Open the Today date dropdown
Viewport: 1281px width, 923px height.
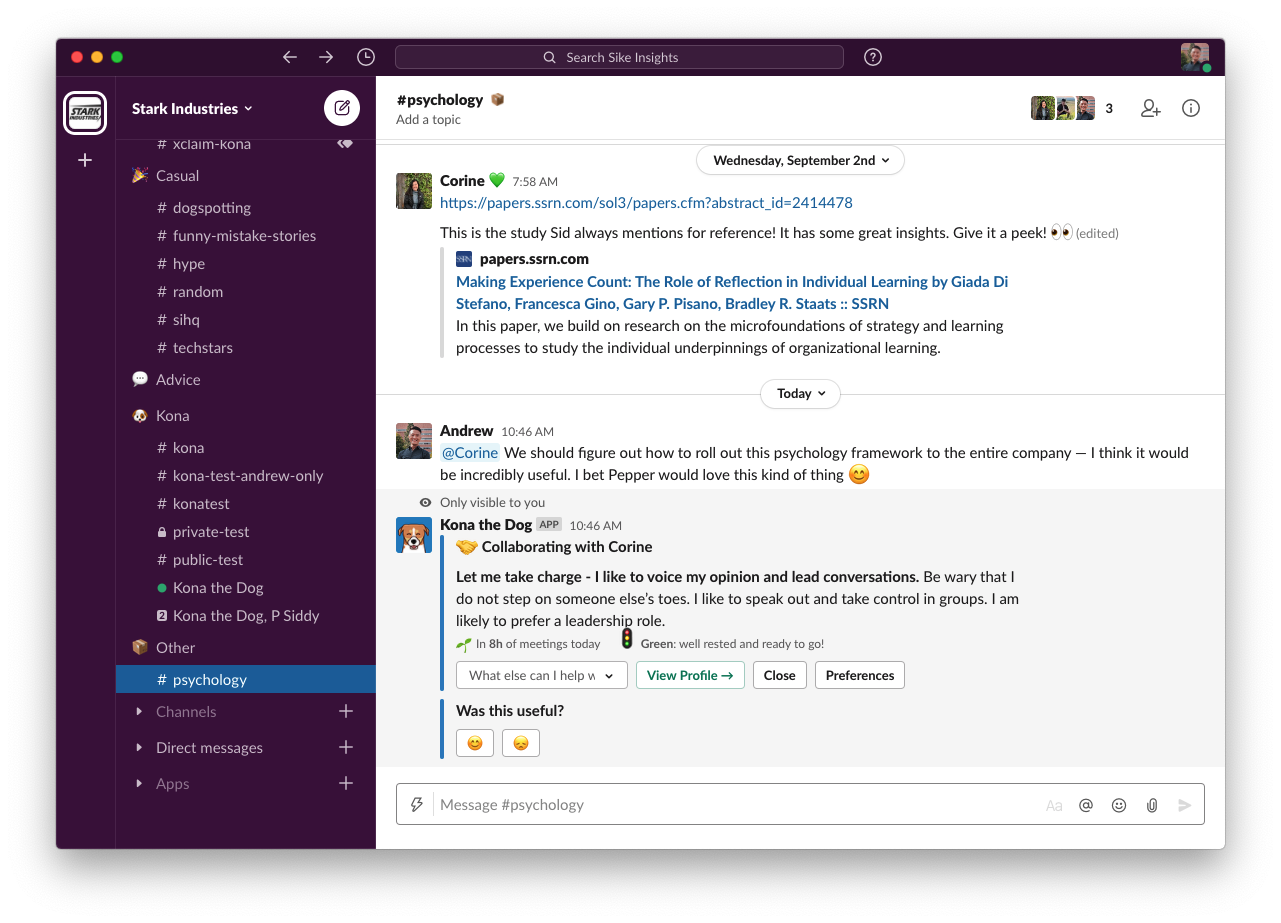pyautogui.click(x=800, y=393)
